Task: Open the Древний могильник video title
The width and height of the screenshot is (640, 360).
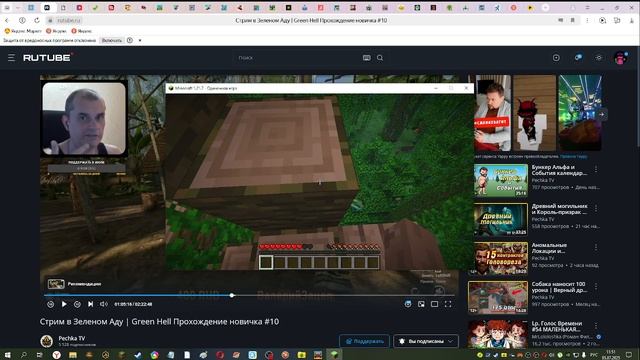Action: pyautogui.click(x=559, y=209)
